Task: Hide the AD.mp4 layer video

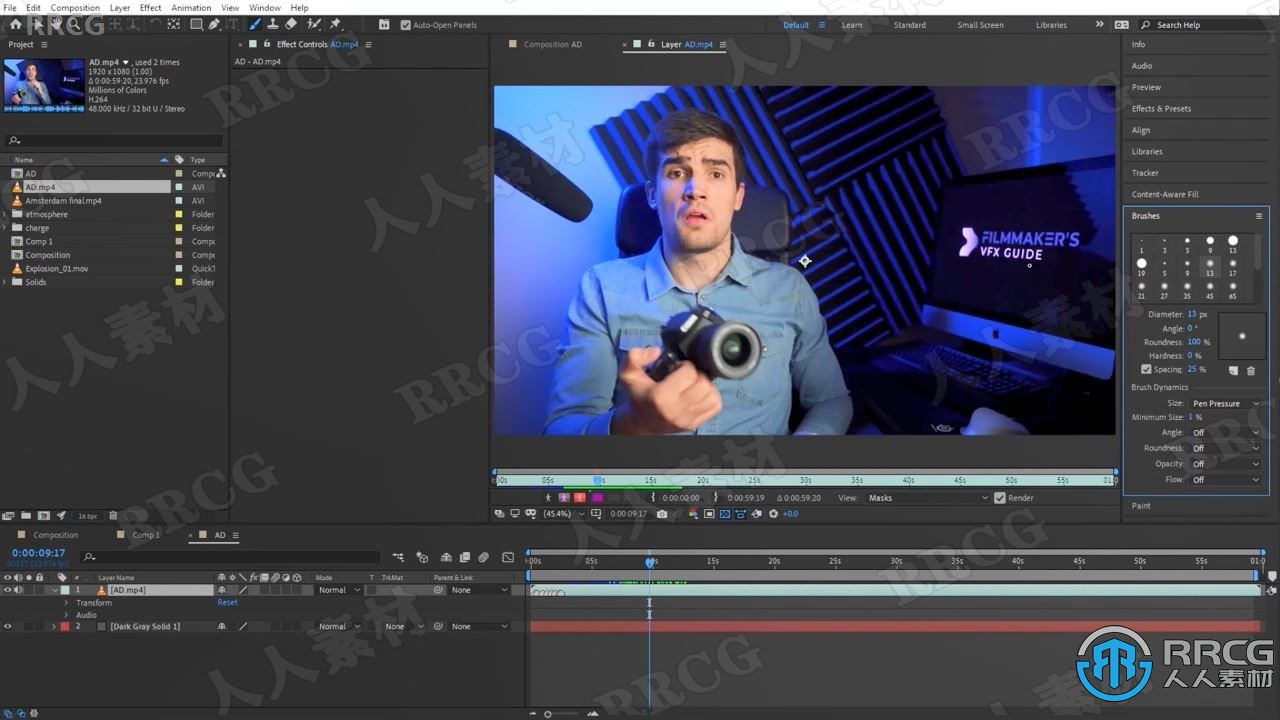Action: pyautogui.click(x=7, y=590)
